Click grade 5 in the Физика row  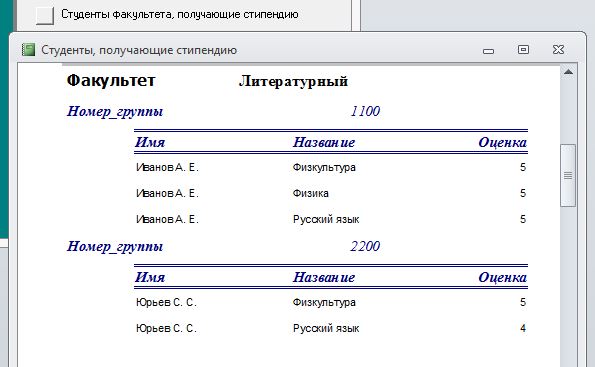(x=523, y=193)
